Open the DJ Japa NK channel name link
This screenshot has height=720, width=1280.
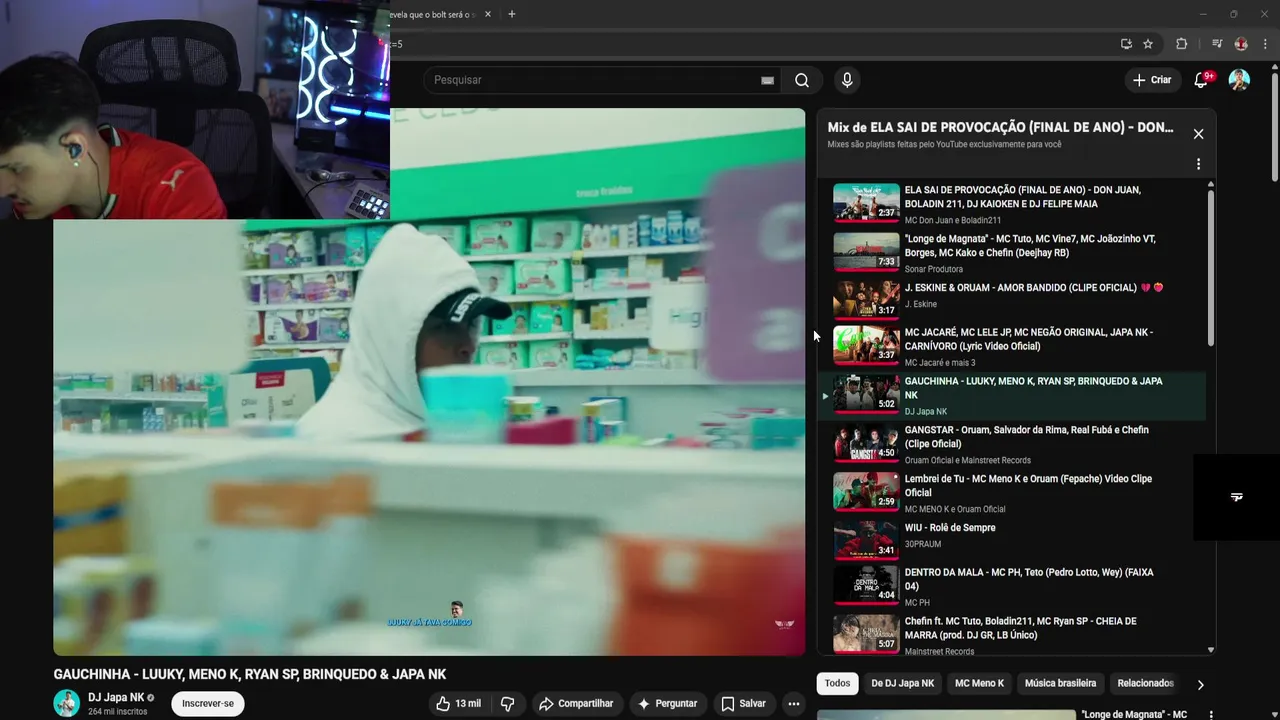click(x=116, y=697)
